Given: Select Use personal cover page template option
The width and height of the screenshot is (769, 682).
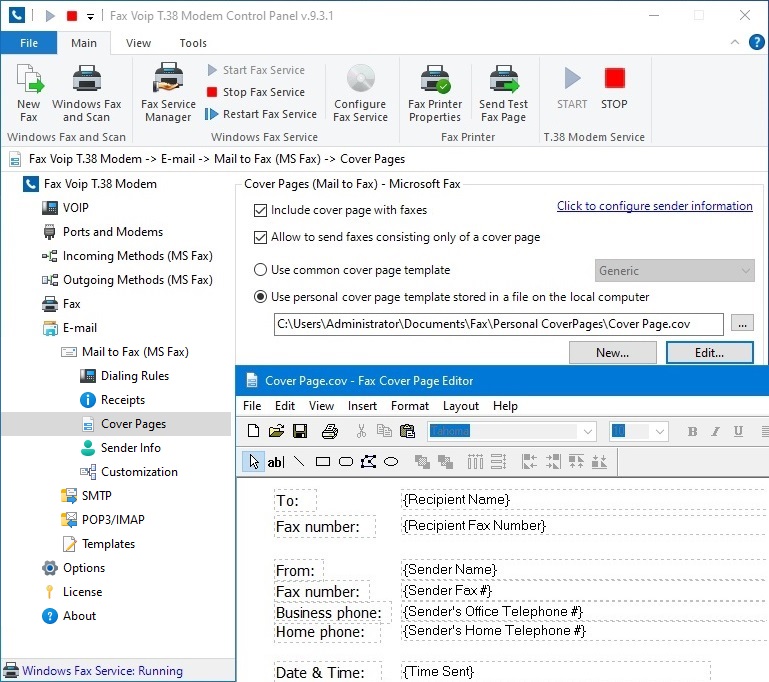Looking at the screenshot, I should click(260, 297).
